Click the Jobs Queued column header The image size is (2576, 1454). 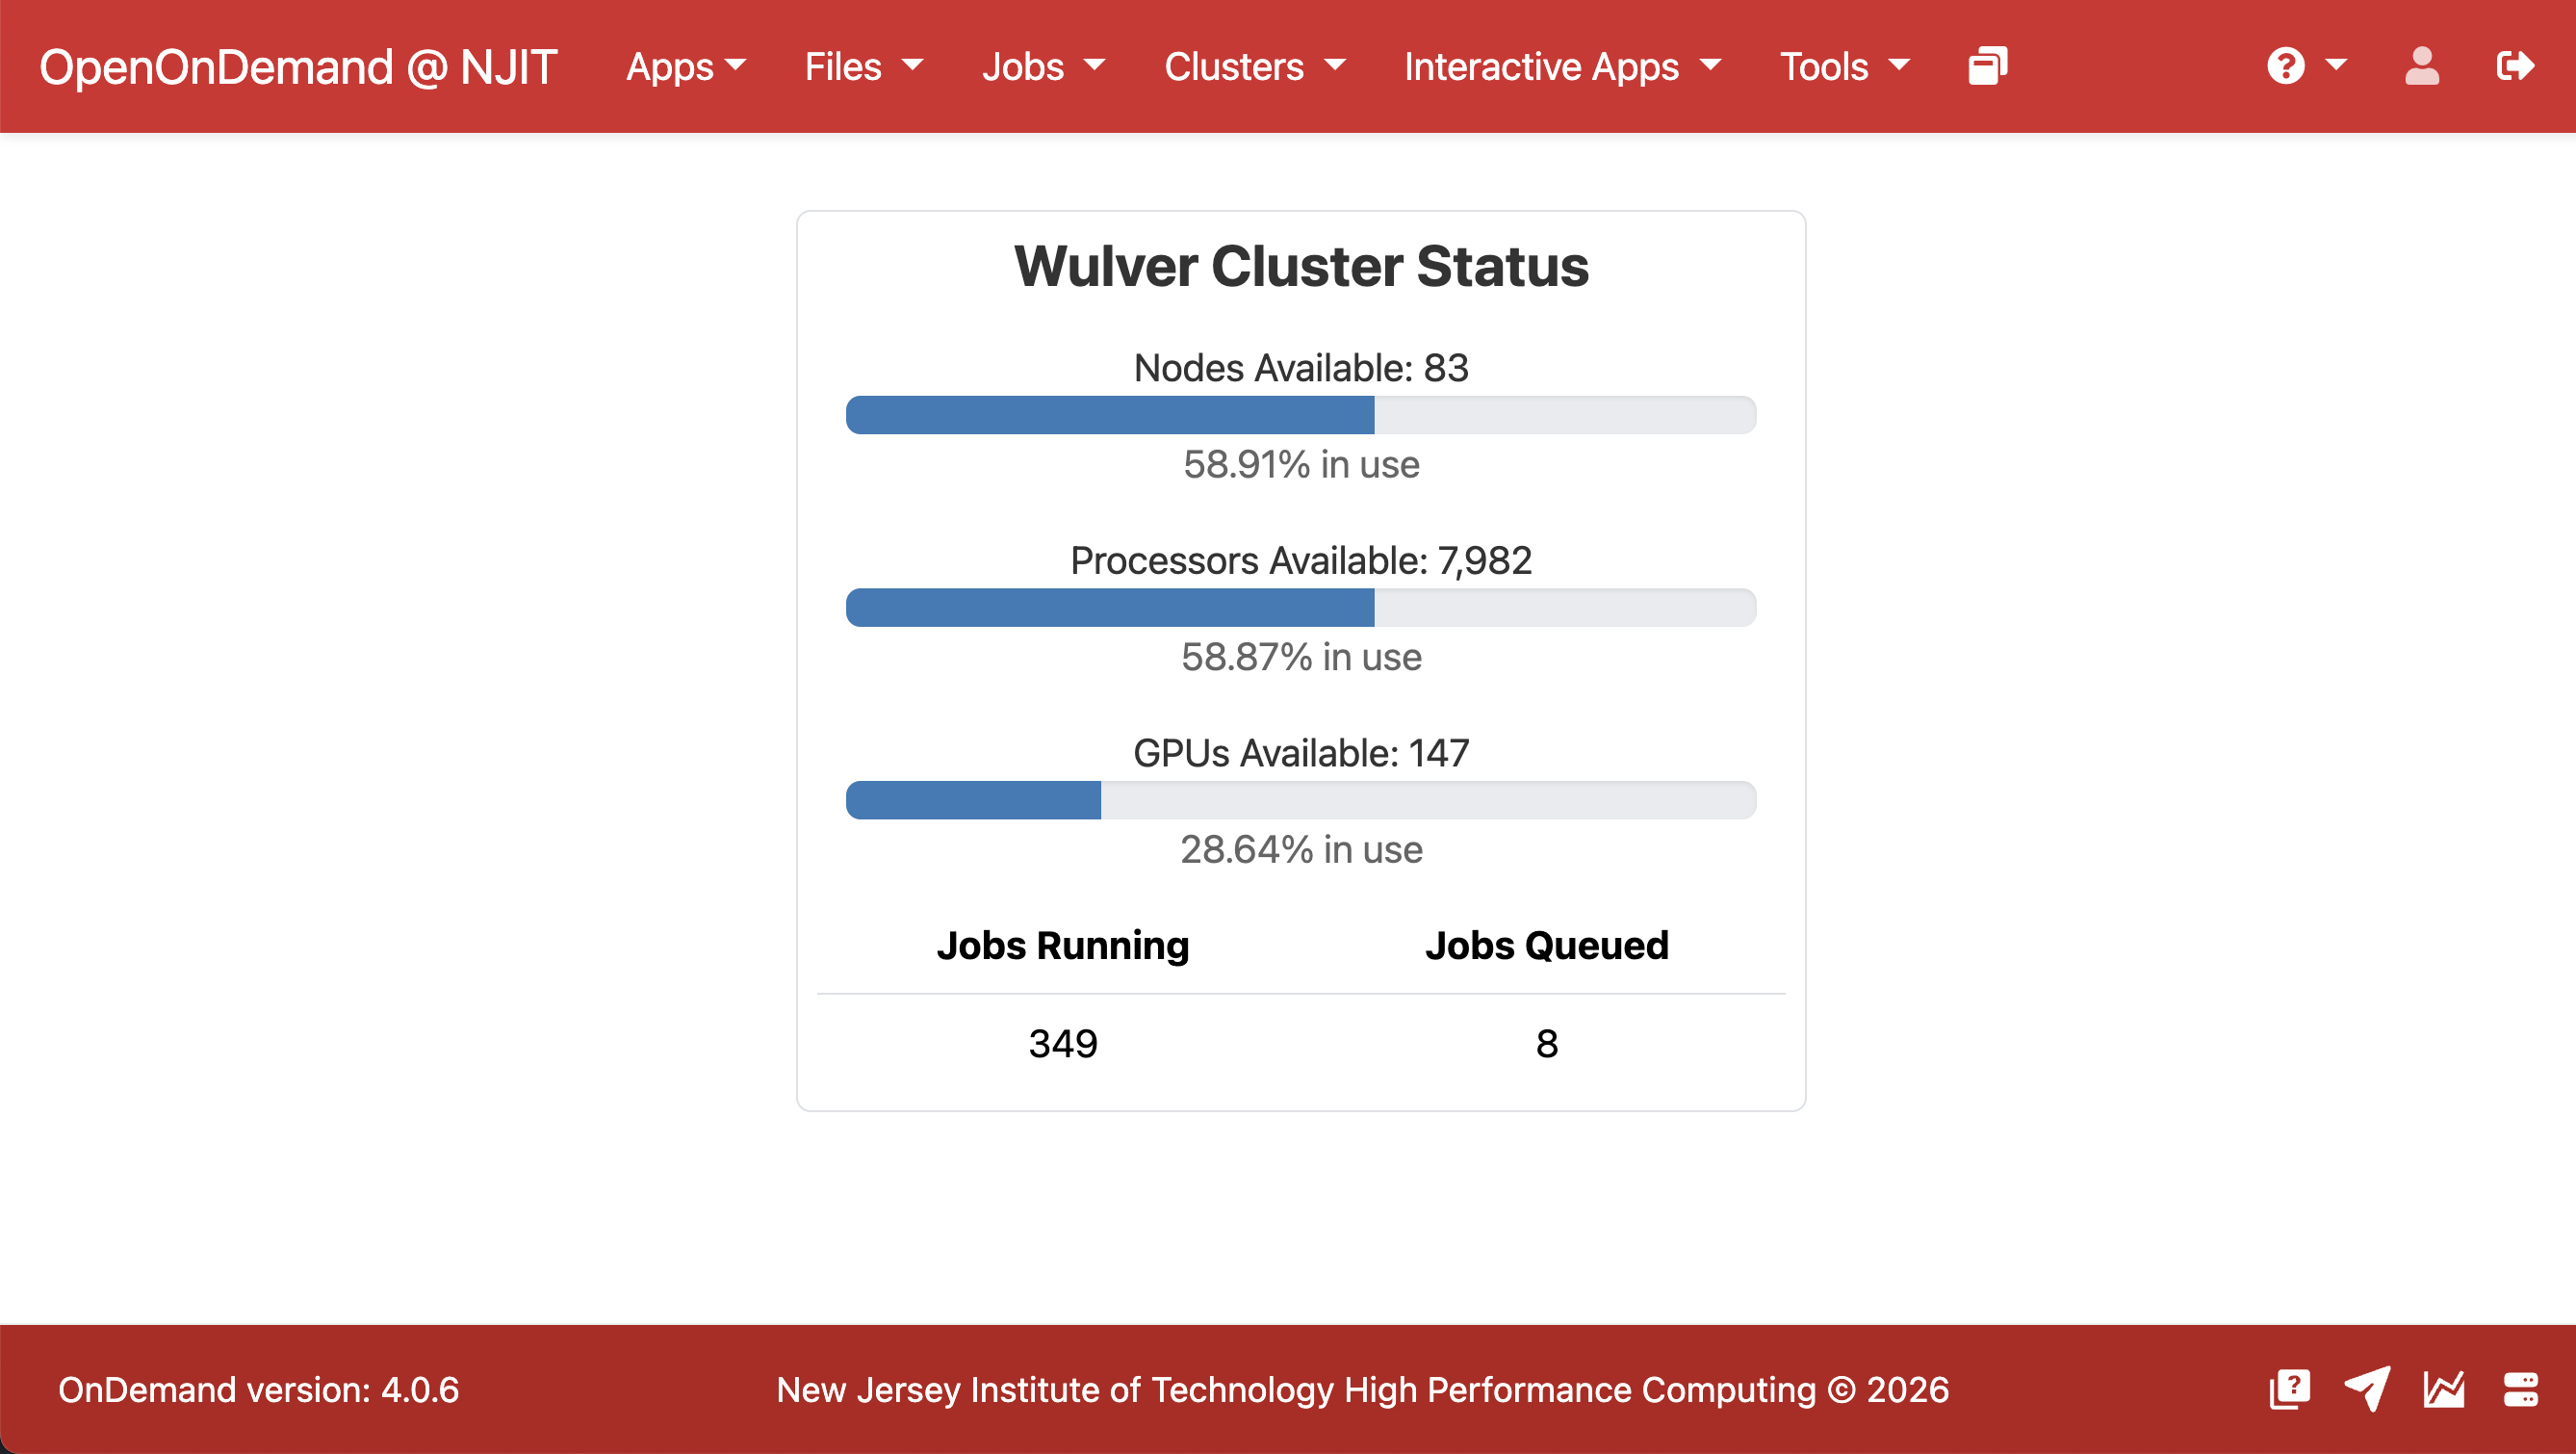click(x=1546, y=945)
